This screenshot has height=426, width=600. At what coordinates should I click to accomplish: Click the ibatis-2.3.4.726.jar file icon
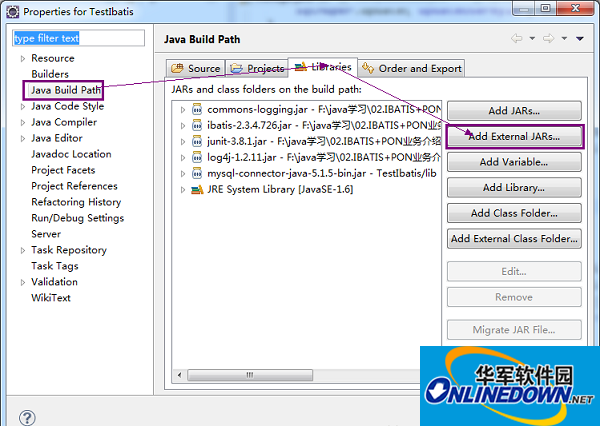point(197,125)
